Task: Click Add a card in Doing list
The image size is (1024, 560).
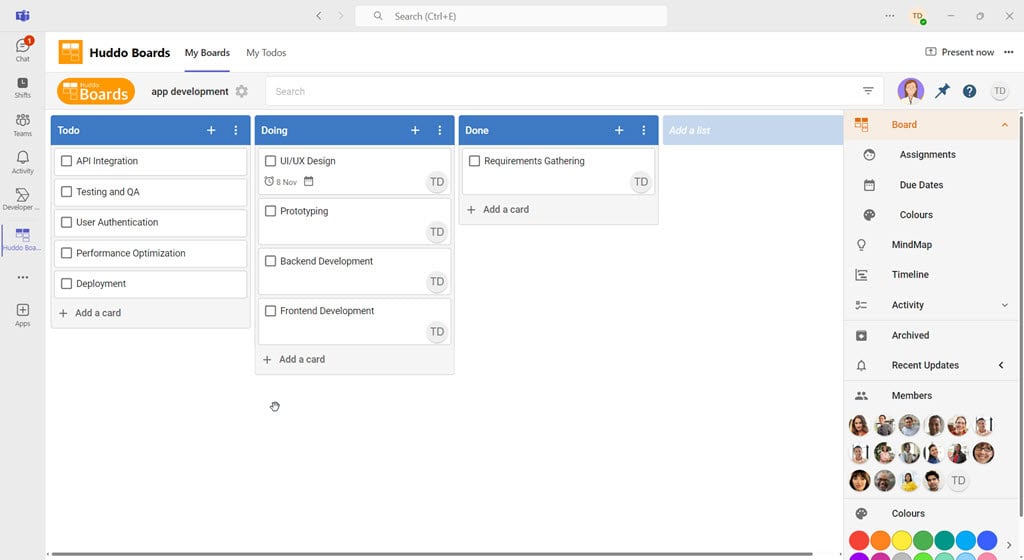Action: coord(294,360)
